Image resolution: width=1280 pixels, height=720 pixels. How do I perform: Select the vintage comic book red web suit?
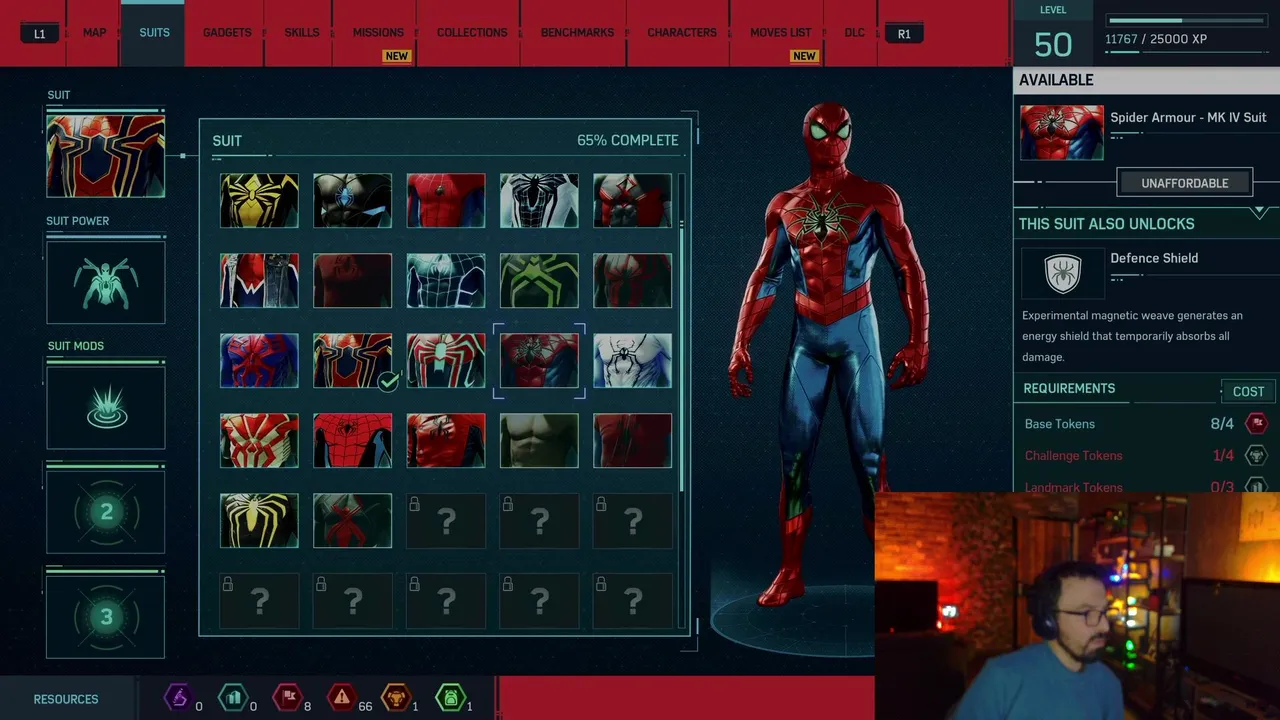coord(352,440)
